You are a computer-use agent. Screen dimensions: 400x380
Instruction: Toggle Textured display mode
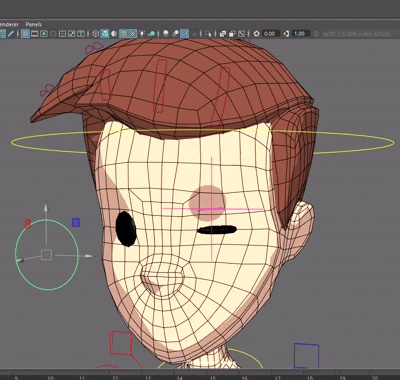[x=133, y=34]
